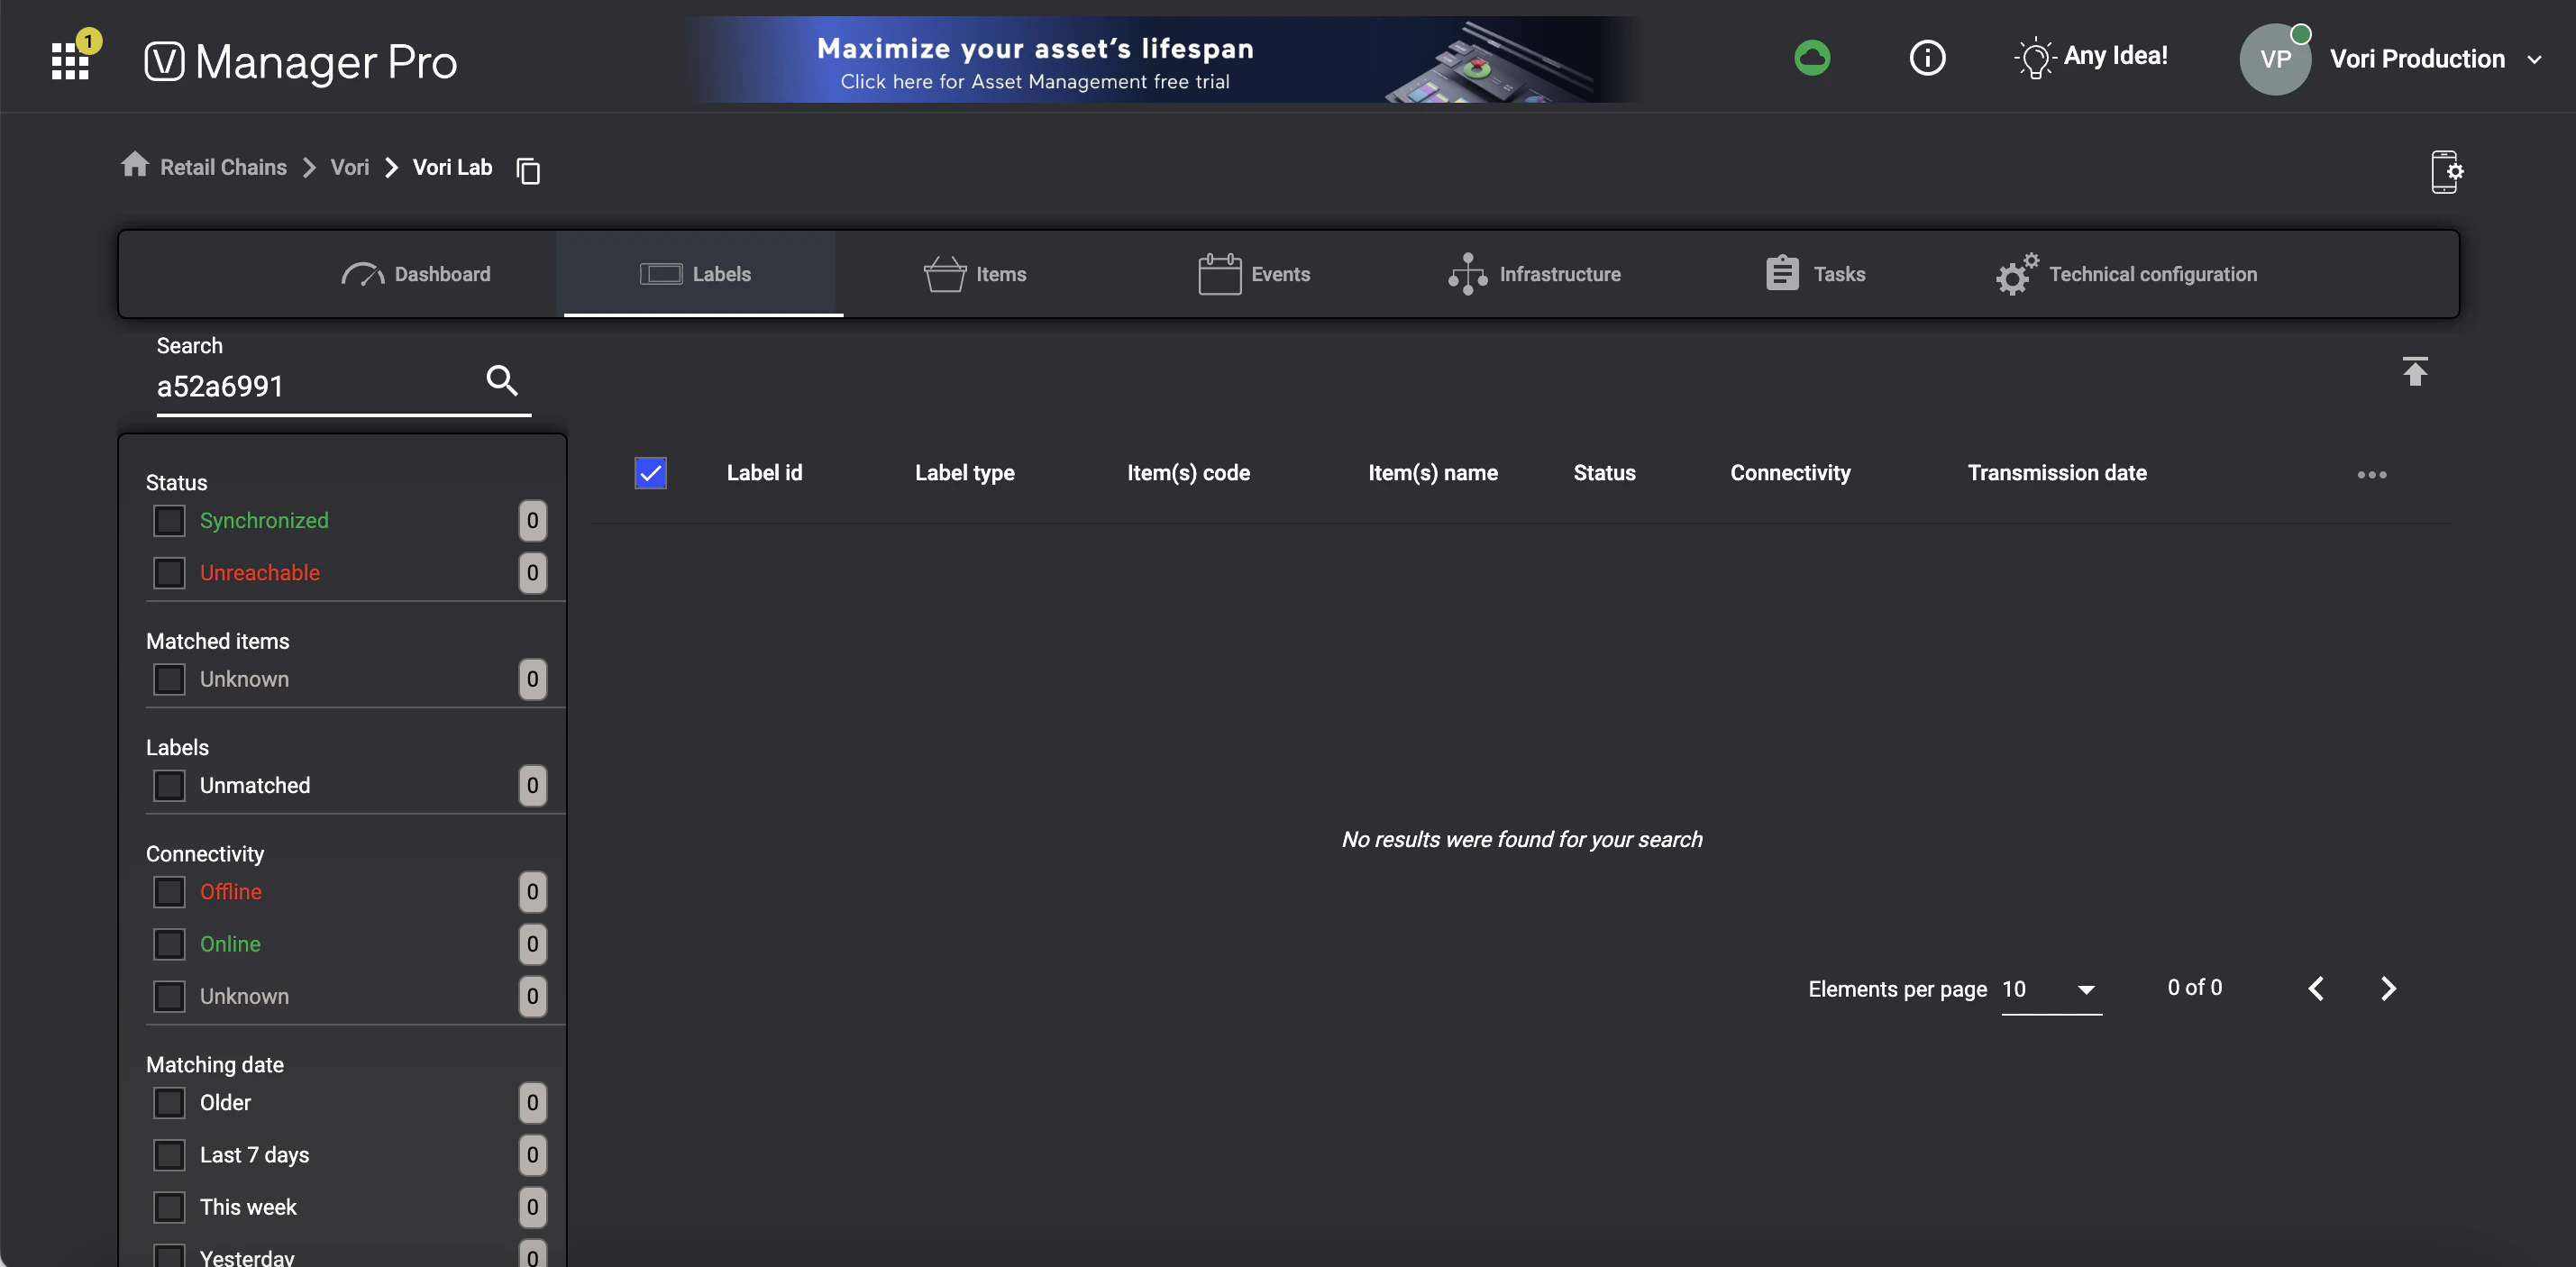The image size is (2576, 1267).
Task: Uncheck the select-all table checkbox
Action: tap(650, 473)
